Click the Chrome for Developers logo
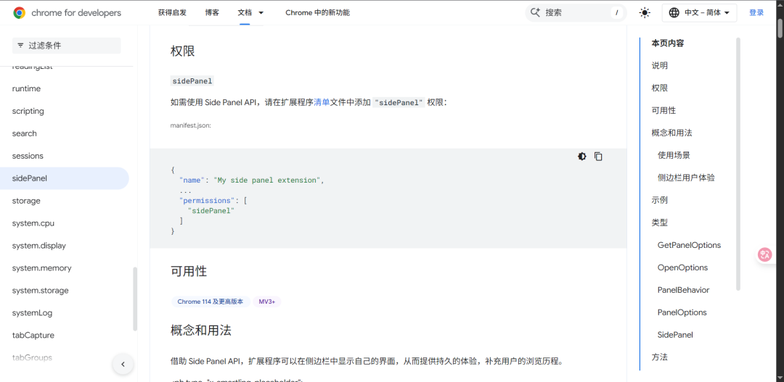The image size is (784, 382). click(x=67, y=13)
